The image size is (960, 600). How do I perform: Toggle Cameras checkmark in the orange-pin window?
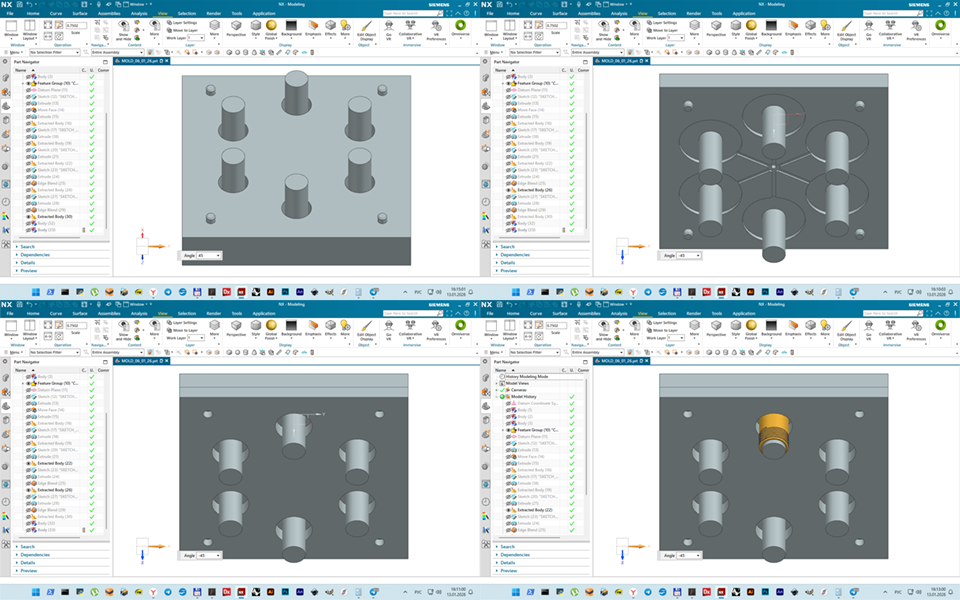502,390
